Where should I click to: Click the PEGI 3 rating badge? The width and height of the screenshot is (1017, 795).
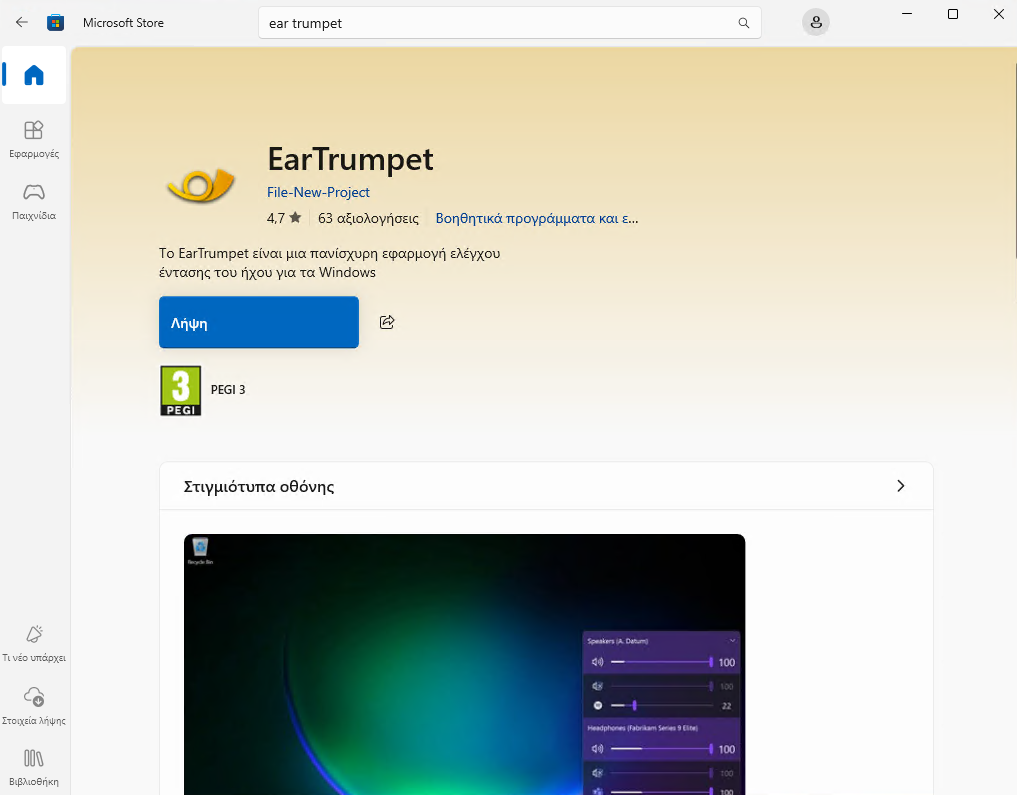tap(181, 390)
